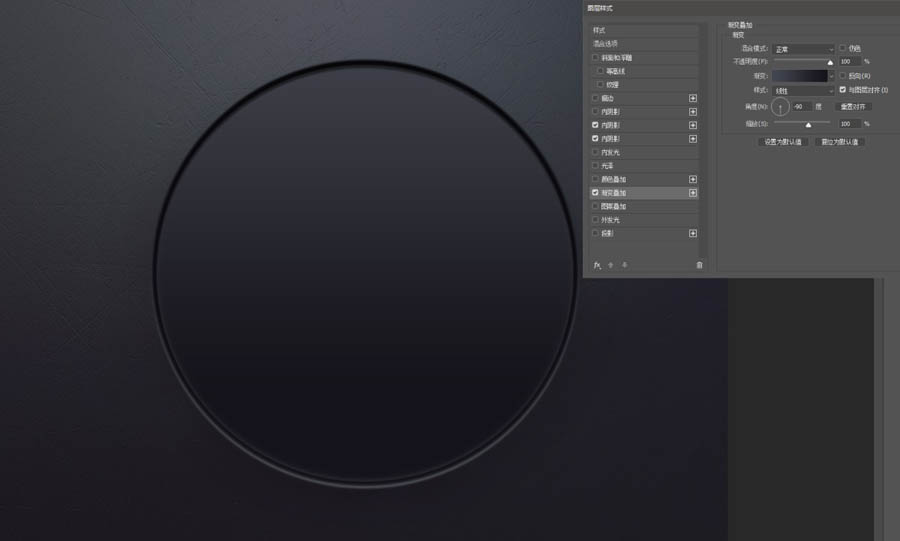Uncheck the 渐变叠加 (Gradient Overlay) checkbox
The width and height of the screenshot is (900, 541).
[595, 193]
